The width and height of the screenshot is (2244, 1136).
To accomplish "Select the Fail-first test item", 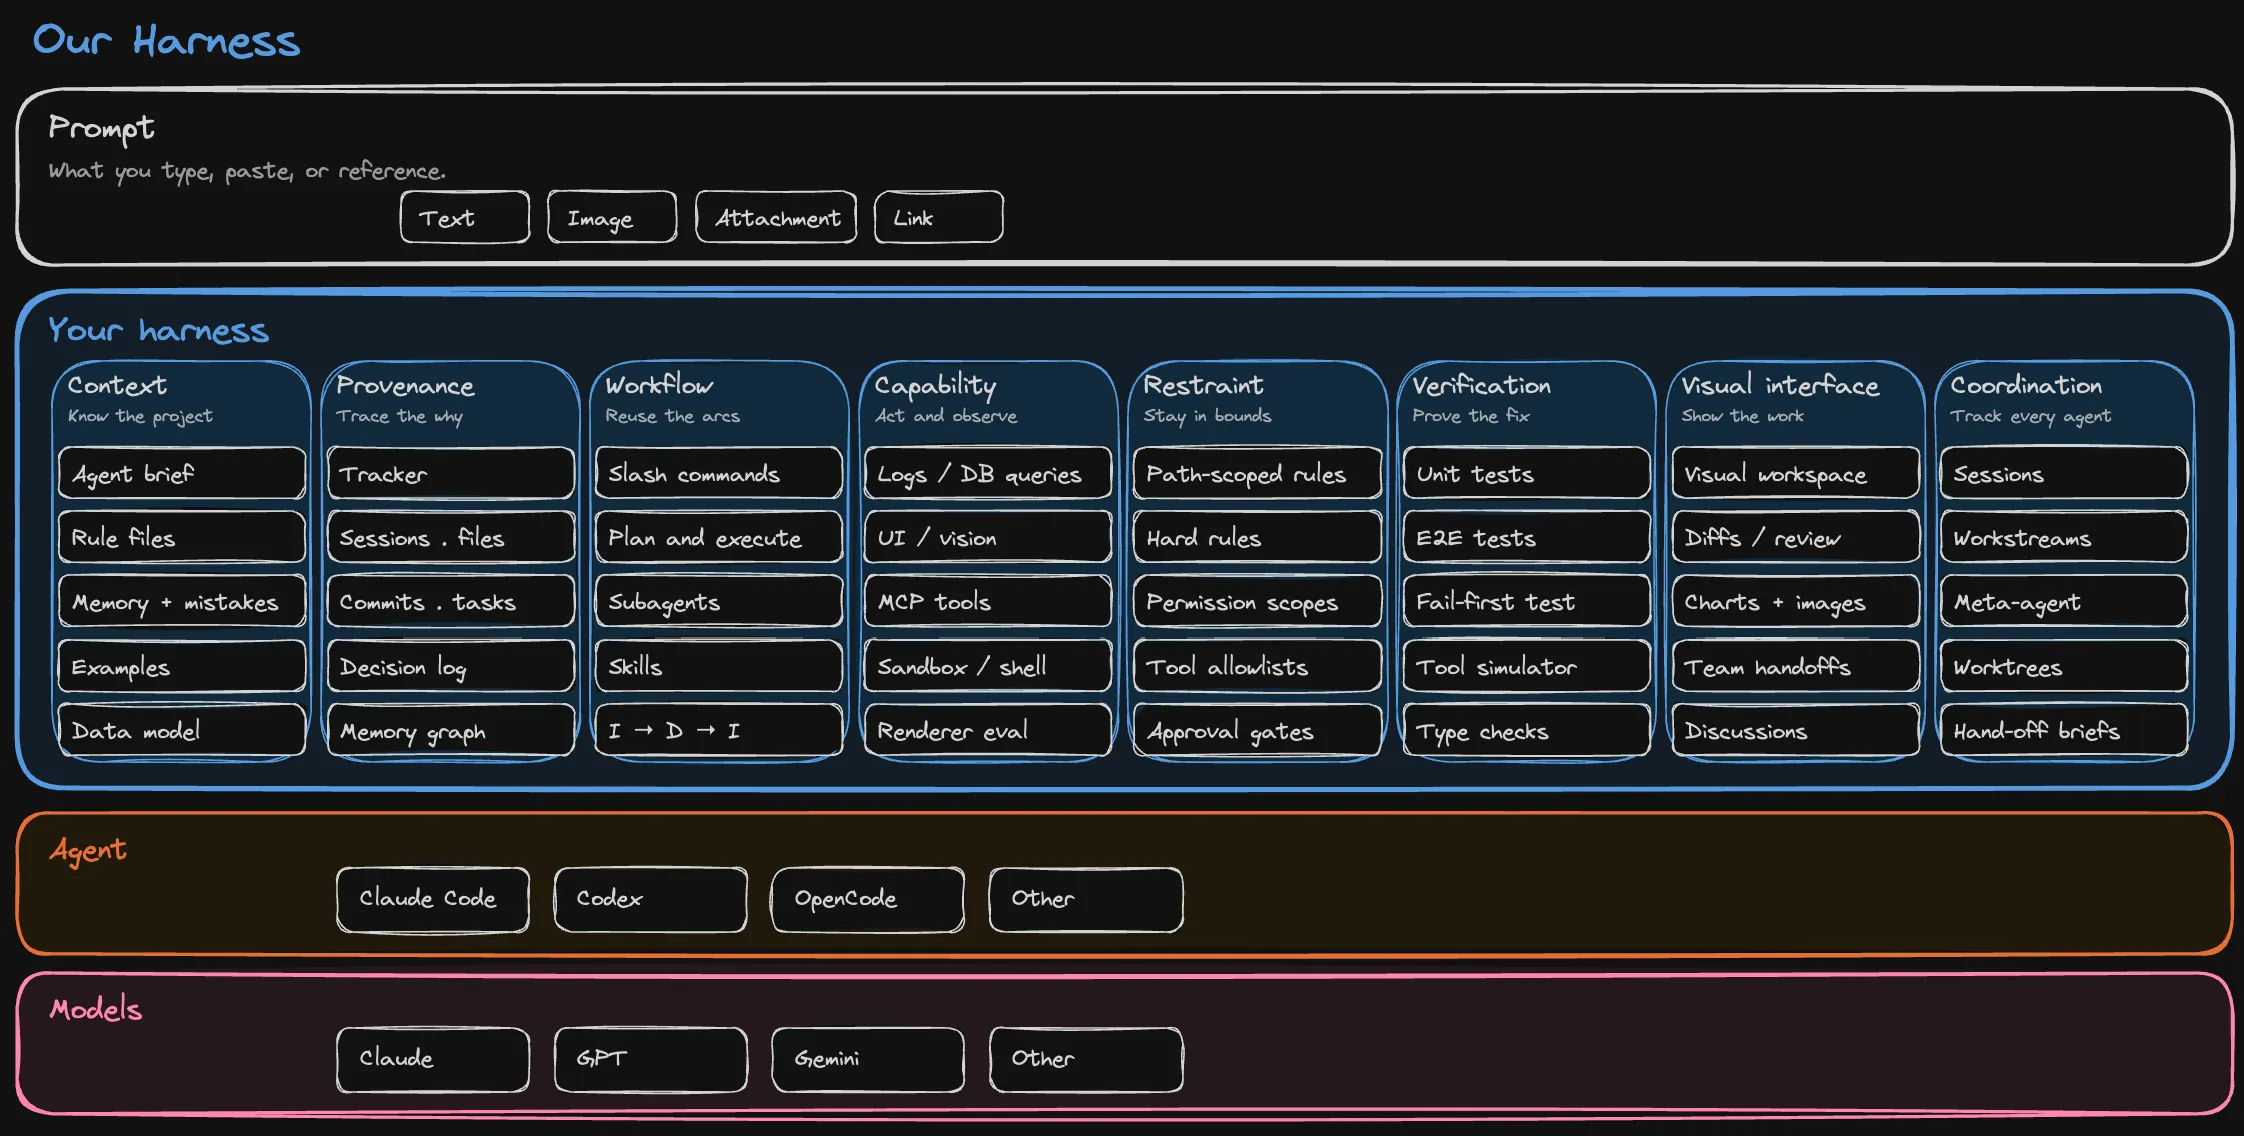I will pyautogui.click(x=1526, y=601).
